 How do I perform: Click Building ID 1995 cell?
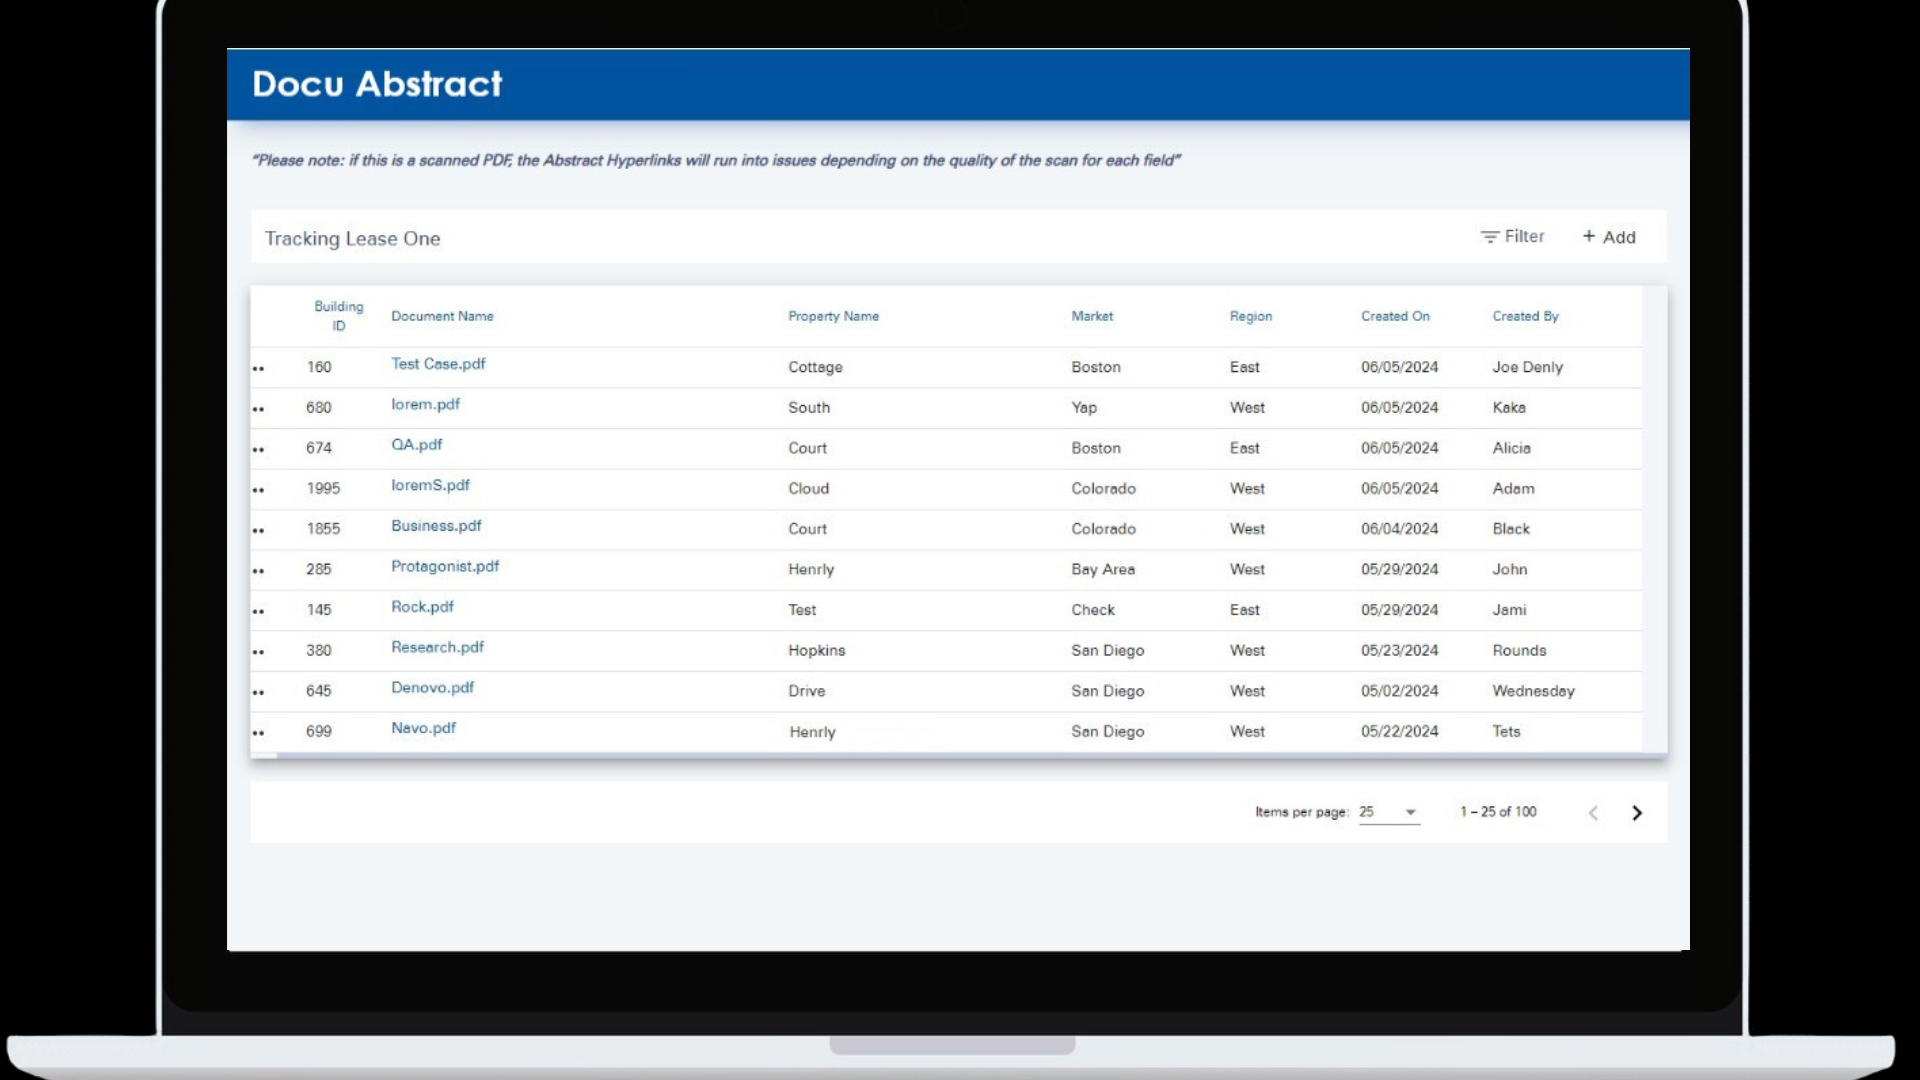point(323,488)
